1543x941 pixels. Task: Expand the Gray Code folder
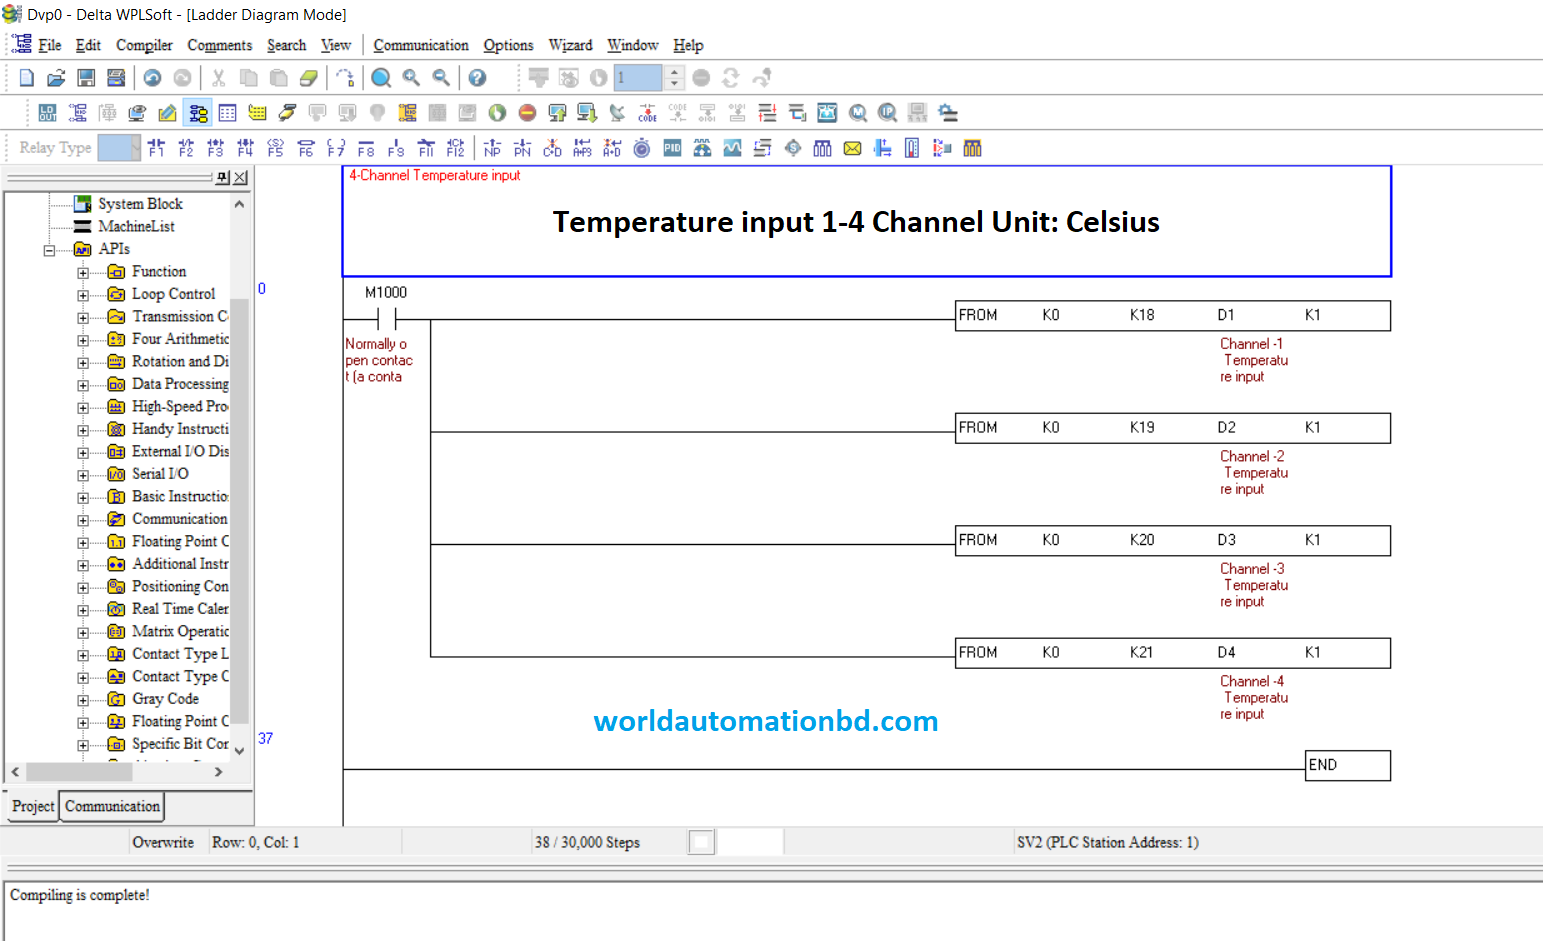pos(83,700)
